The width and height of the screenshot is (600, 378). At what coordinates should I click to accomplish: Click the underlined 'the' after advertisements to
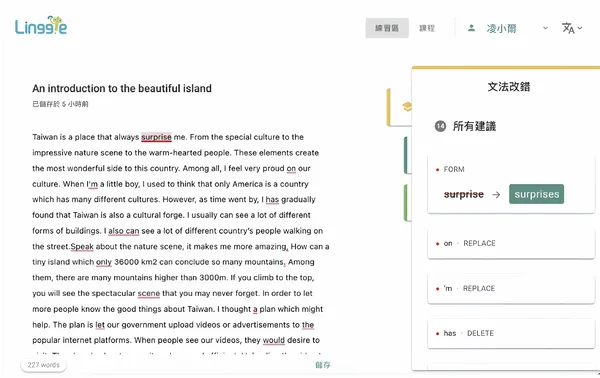tap(308, 325)
